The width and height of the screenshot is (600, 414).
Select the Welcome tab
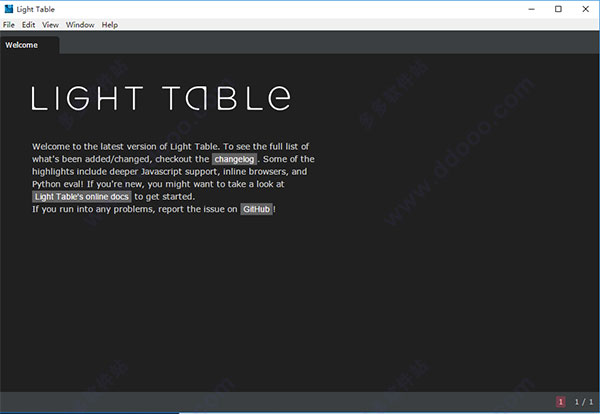pos(29,45)
